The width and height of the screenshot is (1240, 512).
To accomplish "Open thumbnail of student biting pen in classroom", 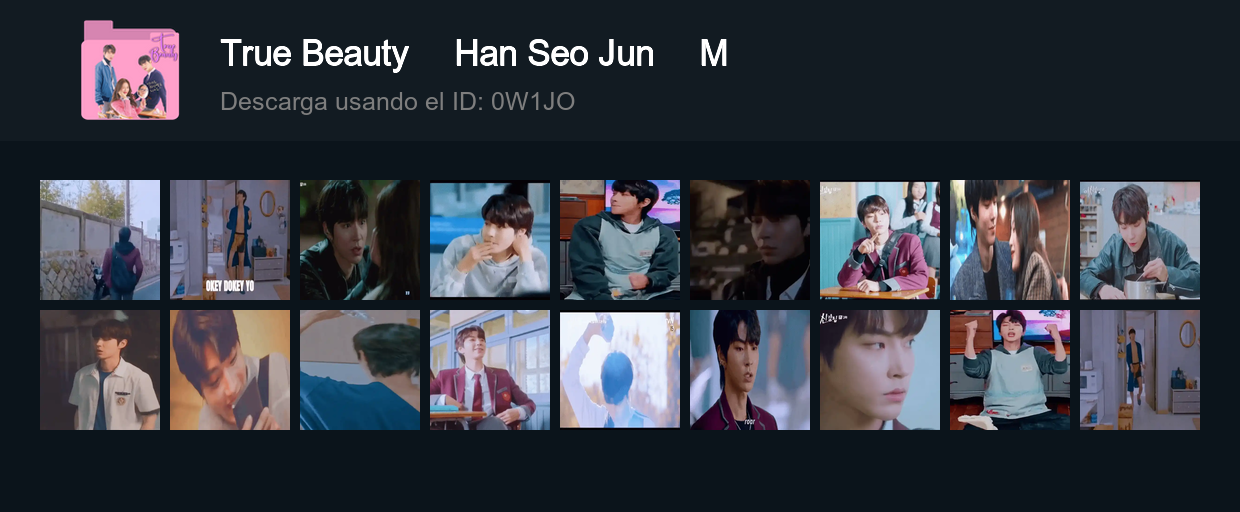I will point(880,240).
